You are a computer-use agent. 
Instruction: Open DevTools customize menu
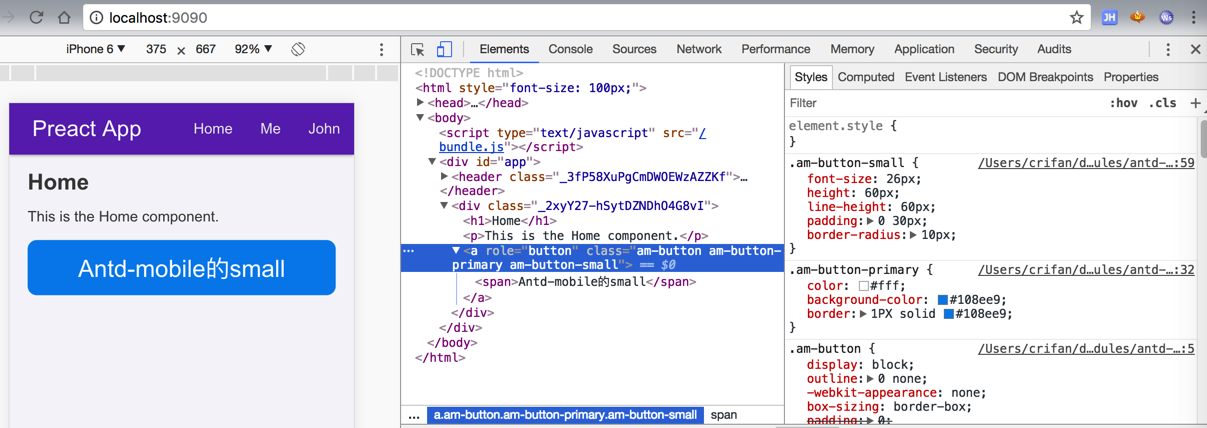point(1168,49)
